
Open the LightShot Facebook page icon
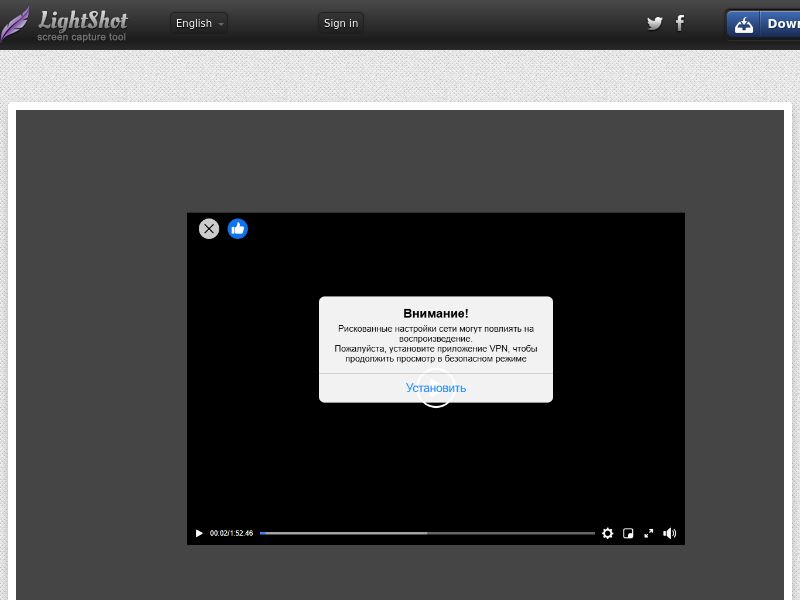[x=680, y=23]
